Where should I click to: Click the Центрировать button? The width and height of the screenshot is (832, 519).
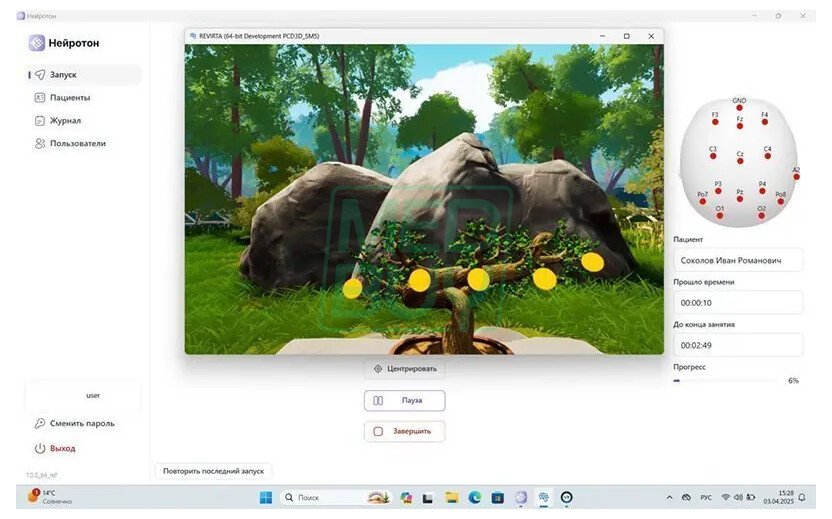point(405,369)
